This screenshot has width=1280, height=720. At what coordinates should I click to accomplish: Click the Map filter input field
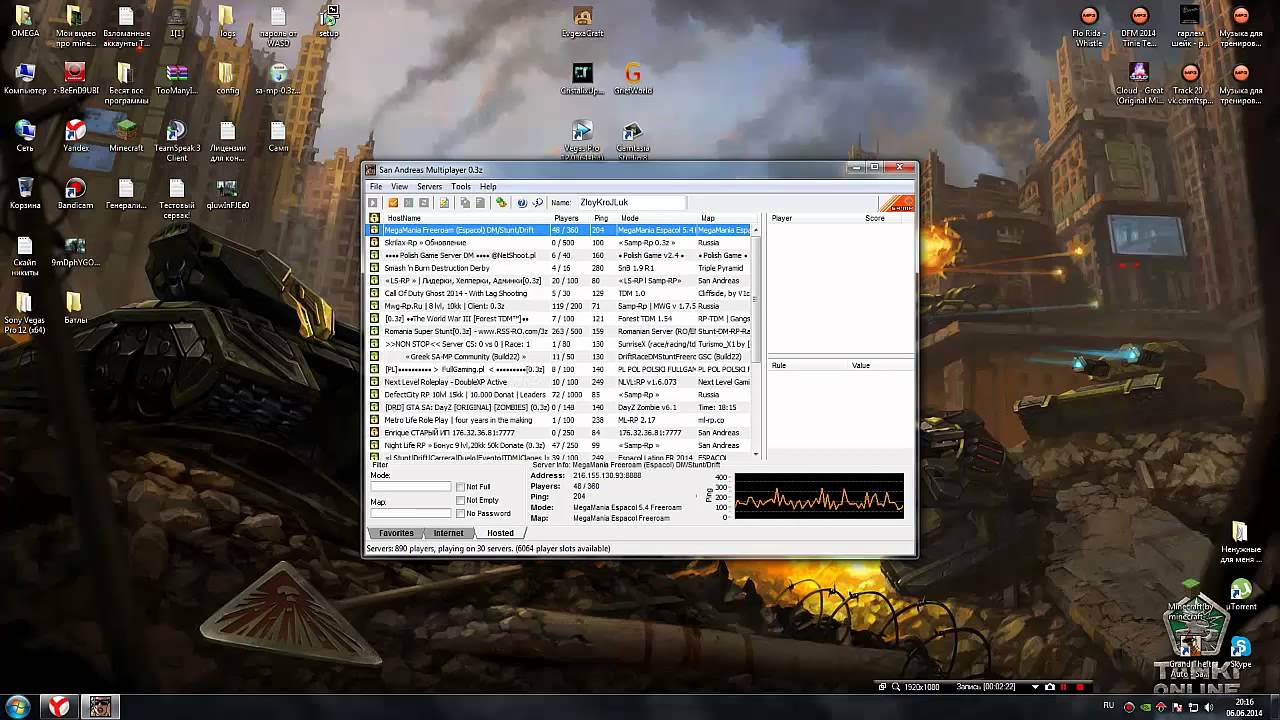tap(410, 513)
